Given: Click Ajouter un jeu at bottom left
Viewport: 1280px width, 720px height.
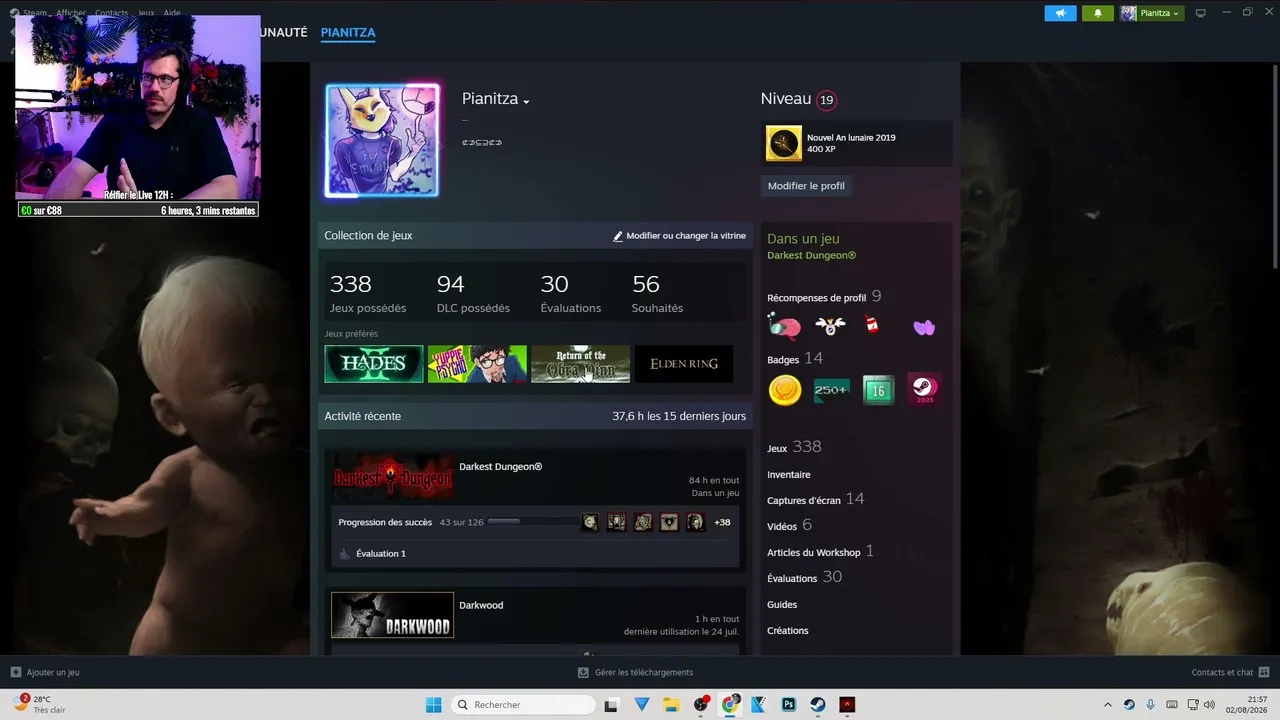Looking at the screenshot, I should point(44,673).
